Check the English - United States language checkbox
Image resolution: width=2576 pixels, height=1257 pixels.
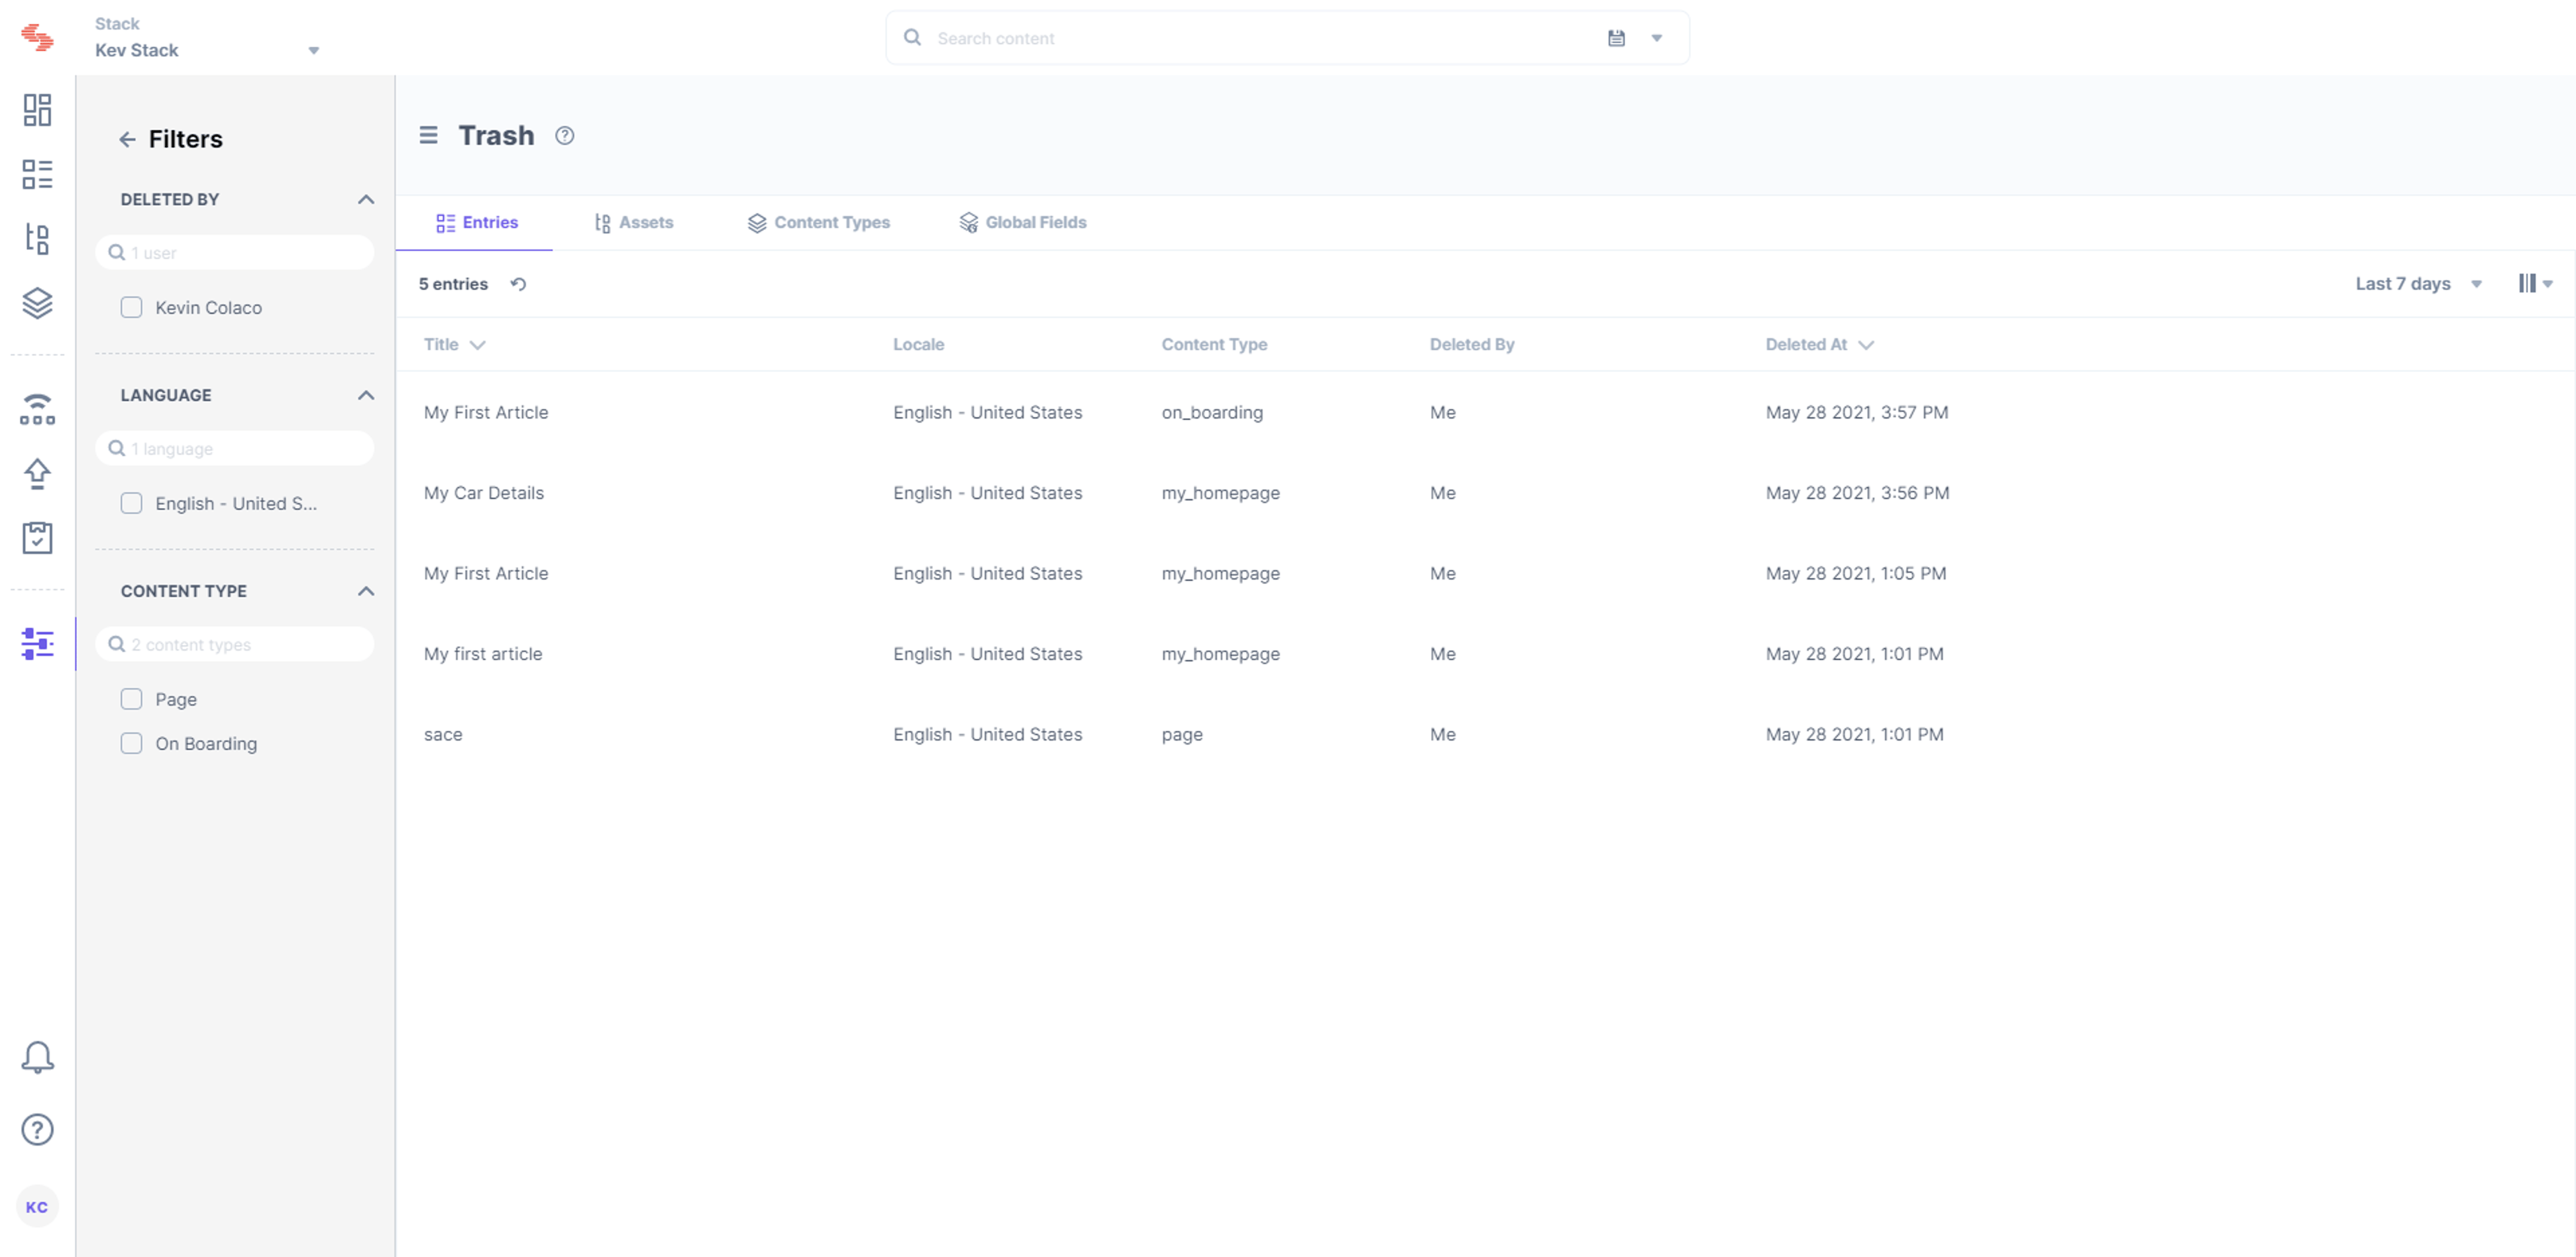pos(131,503)
